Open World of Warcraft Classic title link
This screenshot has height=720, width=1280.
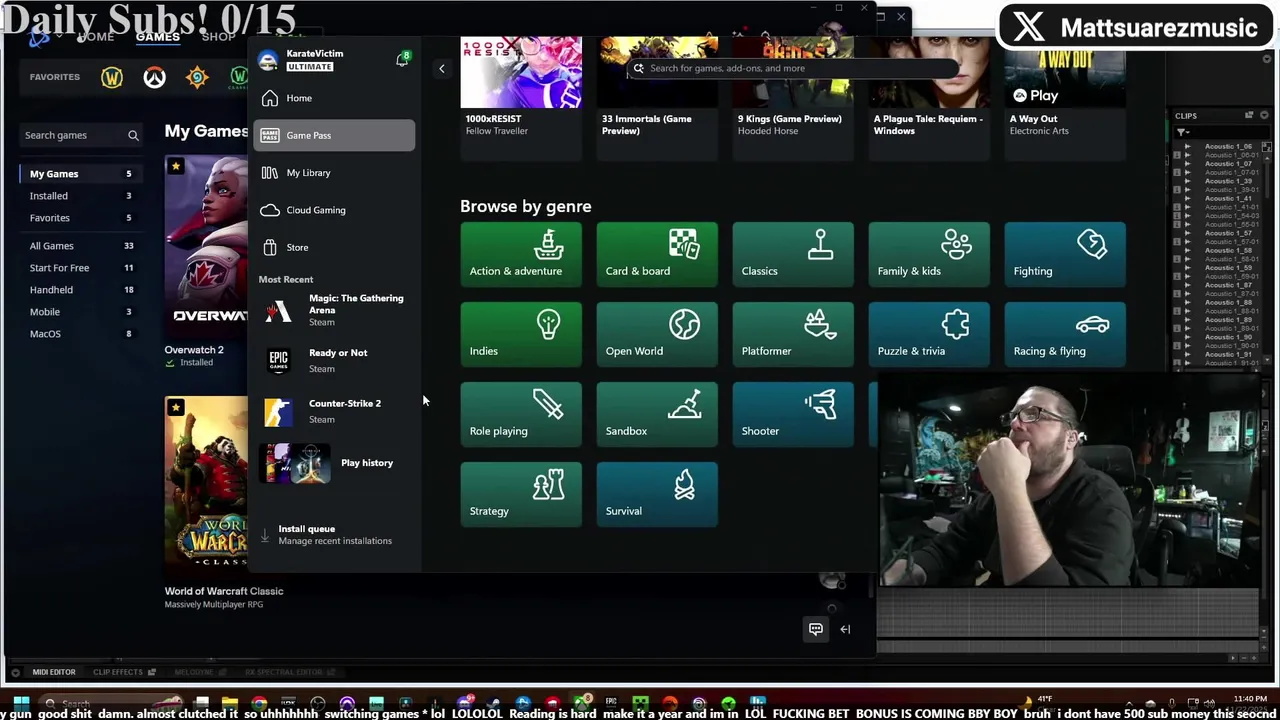point(224,591)
